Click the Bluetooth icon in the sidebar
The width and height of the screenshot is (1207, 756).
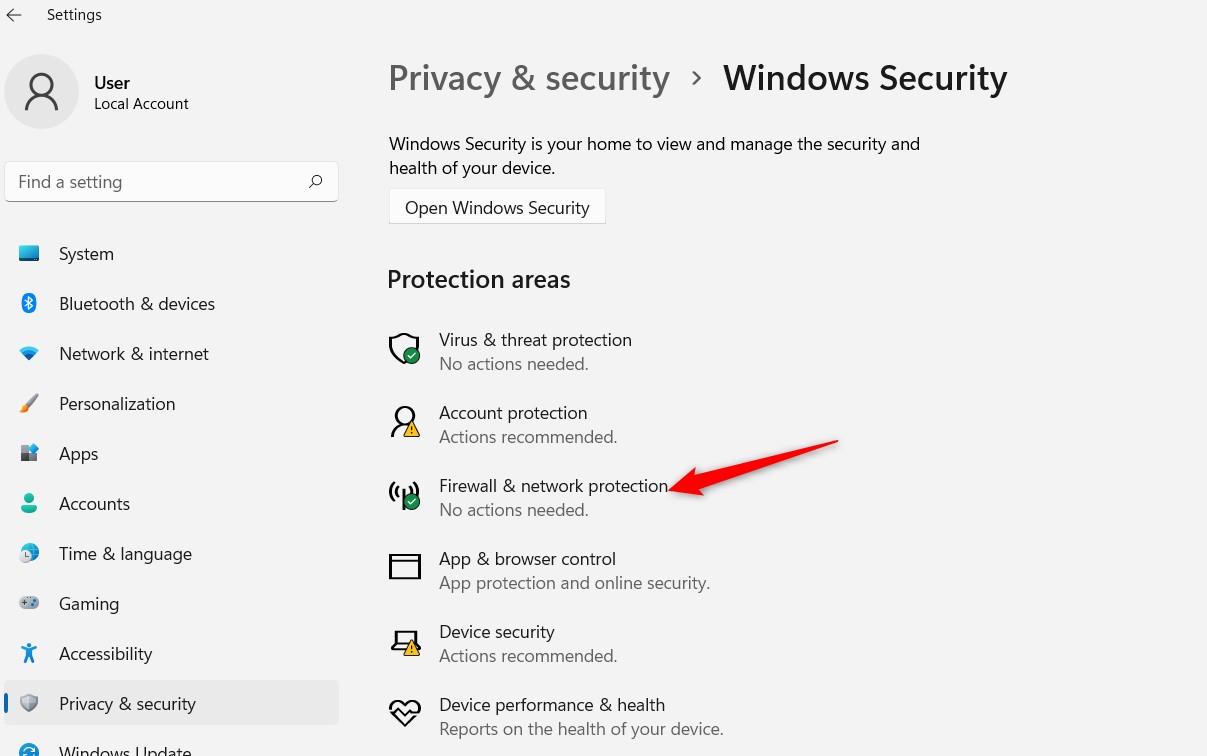point(30,303)
